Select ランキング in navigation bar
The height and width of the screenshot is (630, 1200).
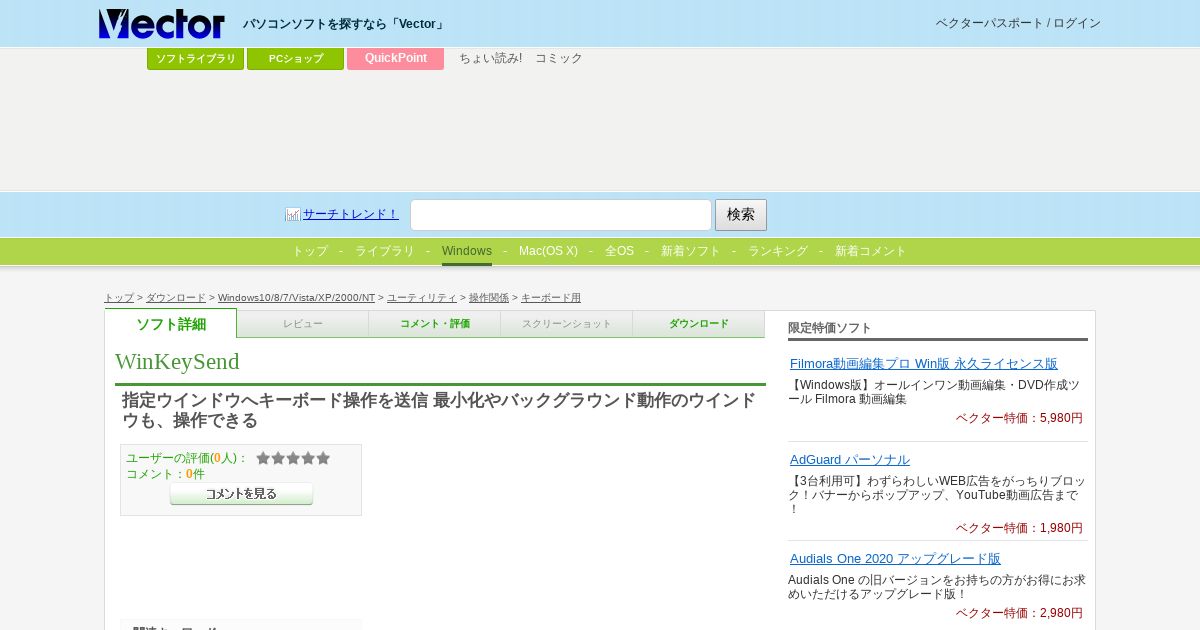(778, 251)
